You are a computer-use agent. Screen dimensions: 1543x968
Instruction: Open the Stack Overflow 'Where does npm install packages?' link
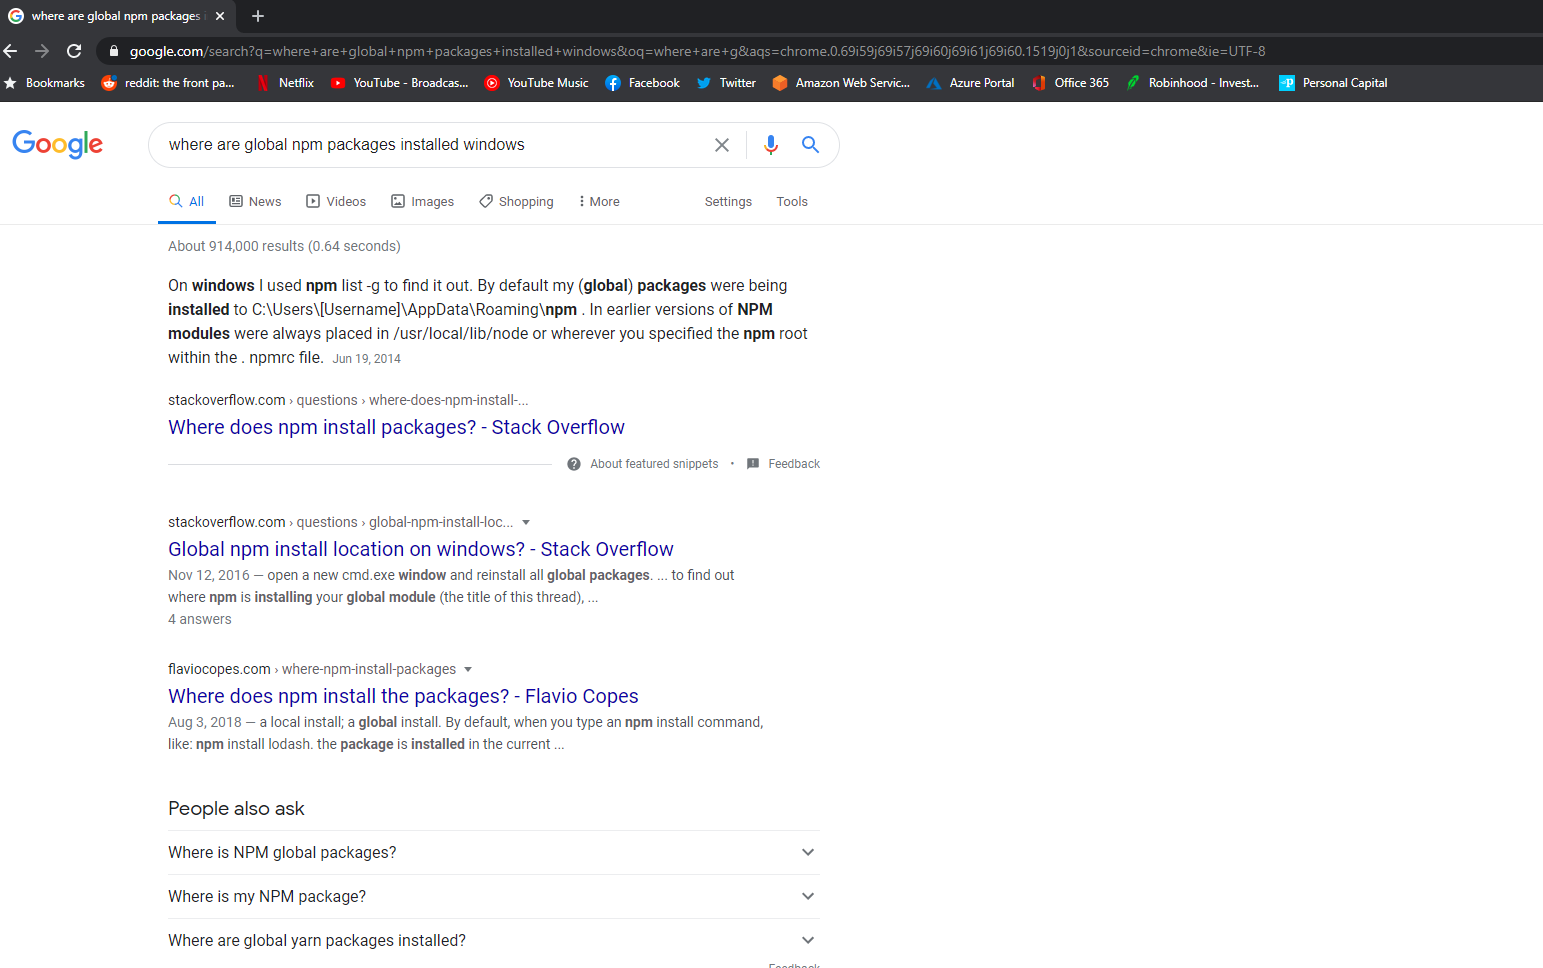pyautogui.click(x=396, y=427)
